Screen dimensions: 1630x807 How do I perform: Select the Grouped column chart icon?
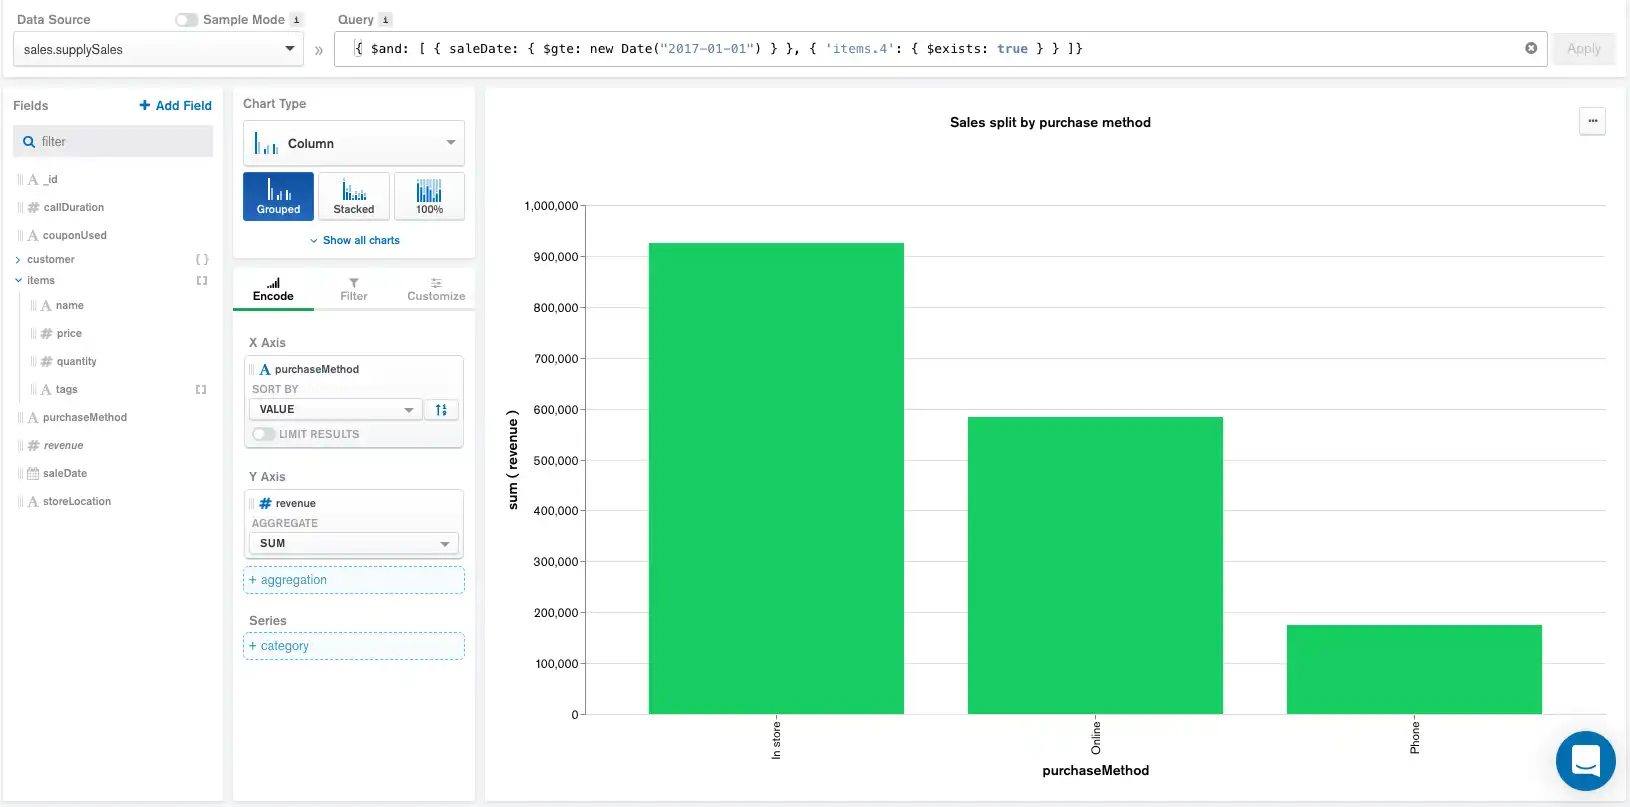(278, 196)
